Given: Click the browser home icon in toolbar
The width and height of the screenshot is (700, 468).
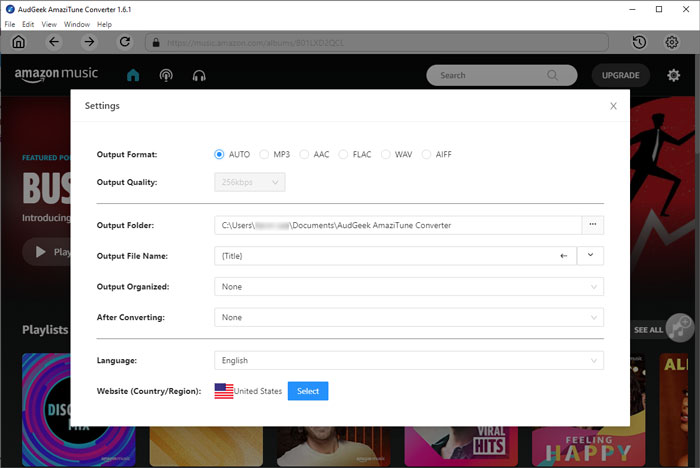Looking at the screenshot, I should pyautogui.click(x=18, y=42).
